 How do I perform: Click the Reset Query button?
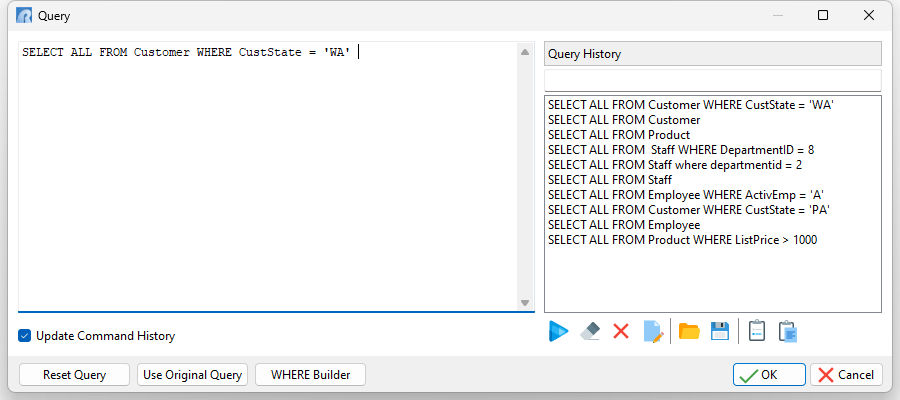pyautogui.click(x=74, y=375)
